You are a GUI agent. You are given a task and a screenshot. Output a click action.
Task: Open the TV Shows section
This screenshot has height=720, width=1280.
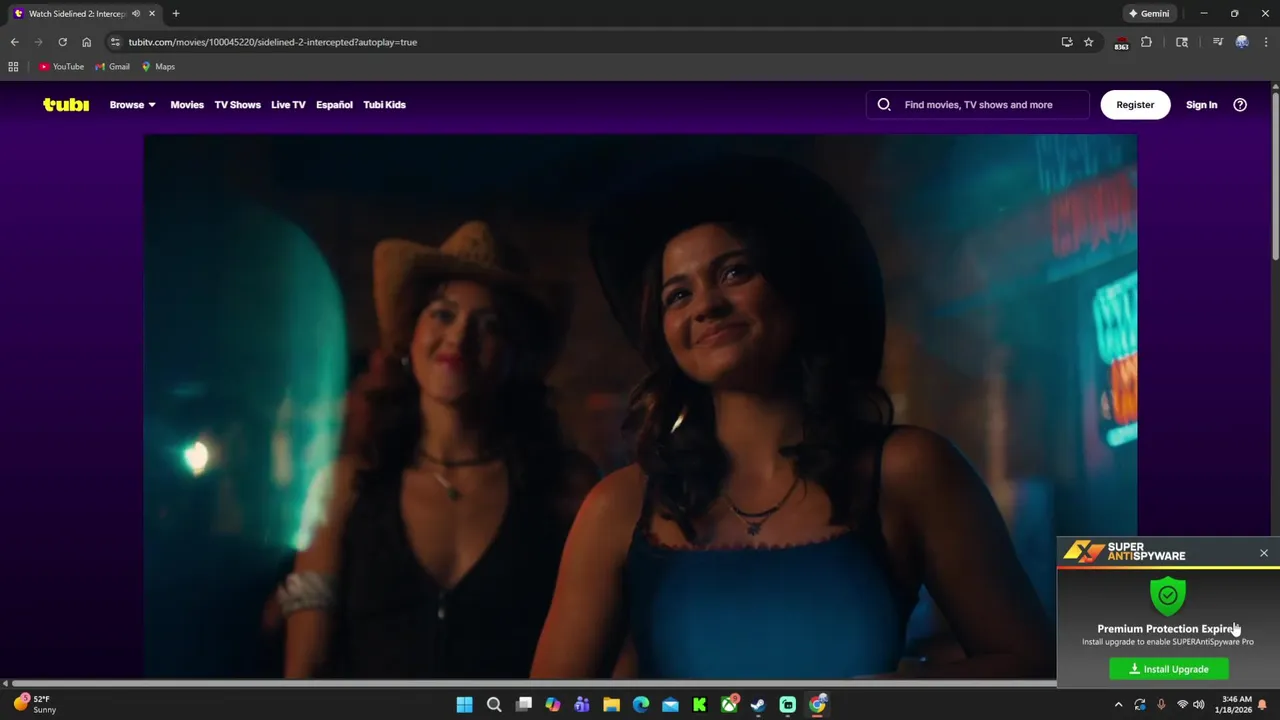(x=237, y=104)
